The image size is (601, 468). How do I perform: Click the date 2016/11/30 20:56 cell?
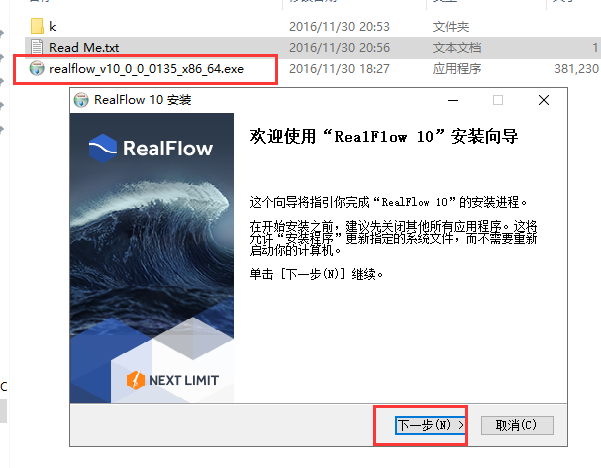coord(339,48)
